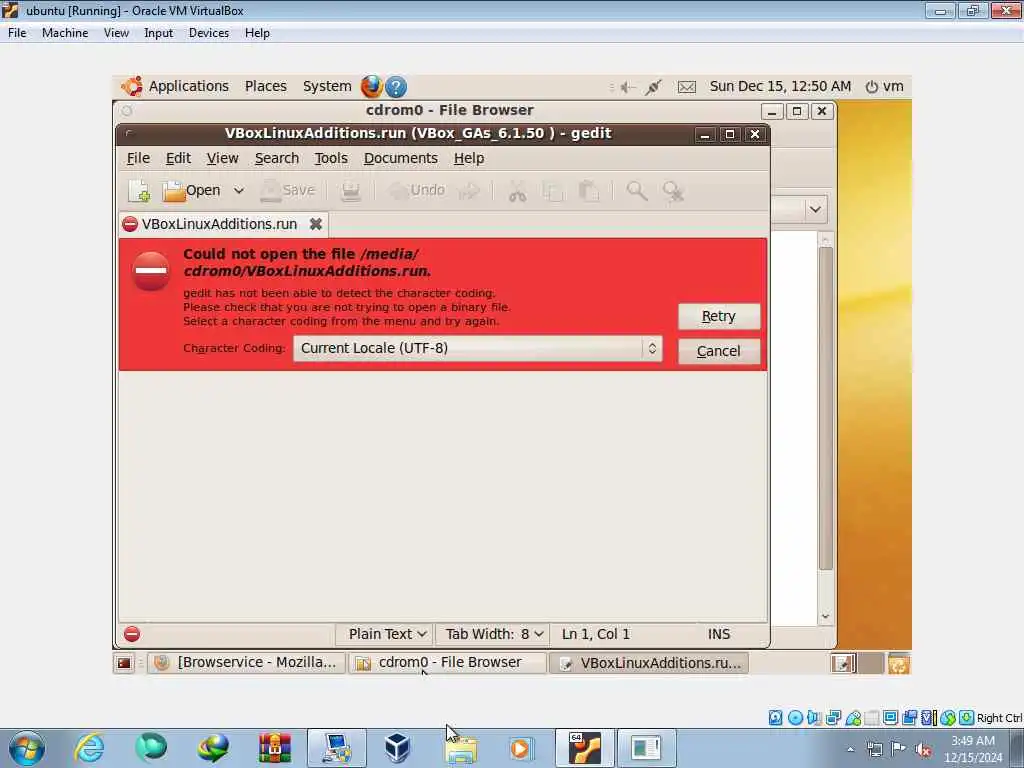The width and height of the screenshot is (1024, 768).
Task: Open gedit File menu
Action: [138, 158]
